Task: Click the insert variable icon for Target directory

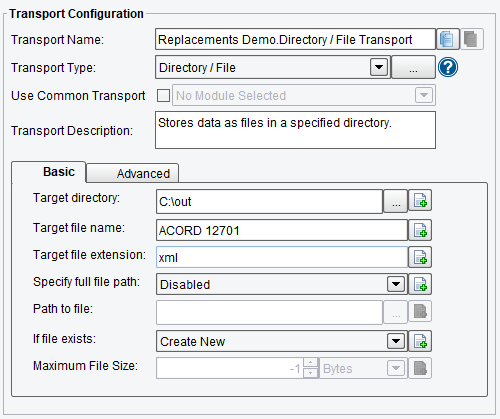Action: (420, 201)
